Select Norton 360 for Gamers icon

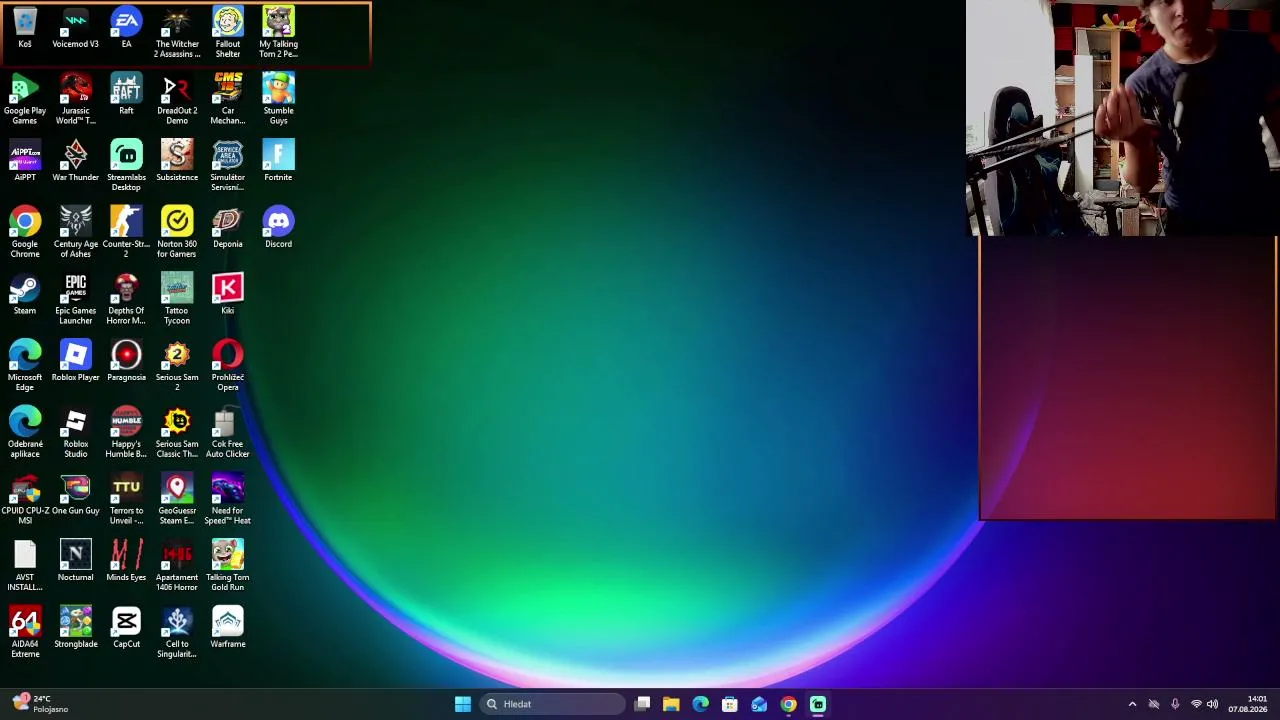click(x=177, y=233)
